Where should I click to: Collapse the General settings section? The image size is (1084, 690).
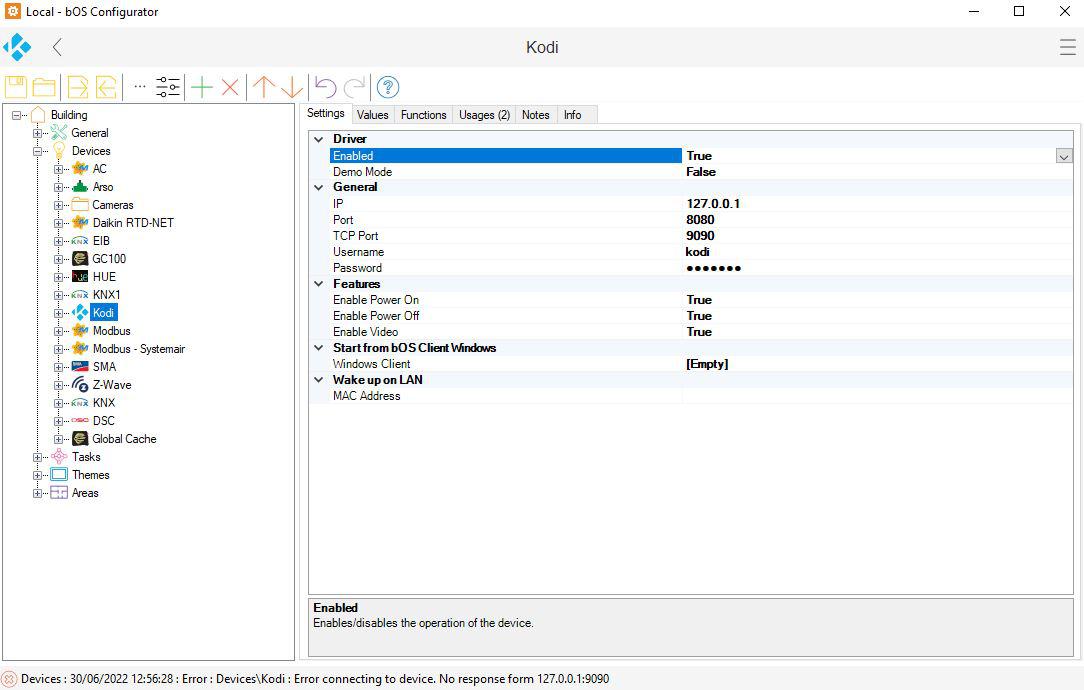click(x=319, y=187)
